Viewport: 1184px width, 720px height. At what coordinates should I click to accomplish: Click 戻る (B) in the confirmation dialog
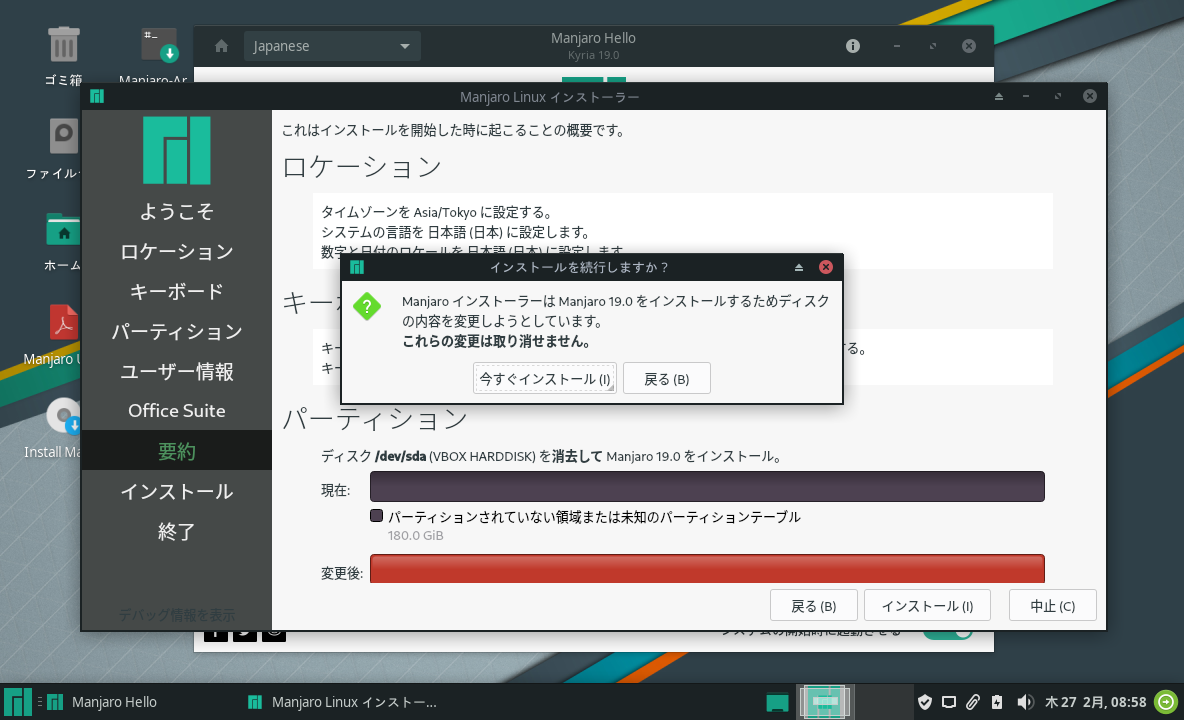tap(666, 379)
